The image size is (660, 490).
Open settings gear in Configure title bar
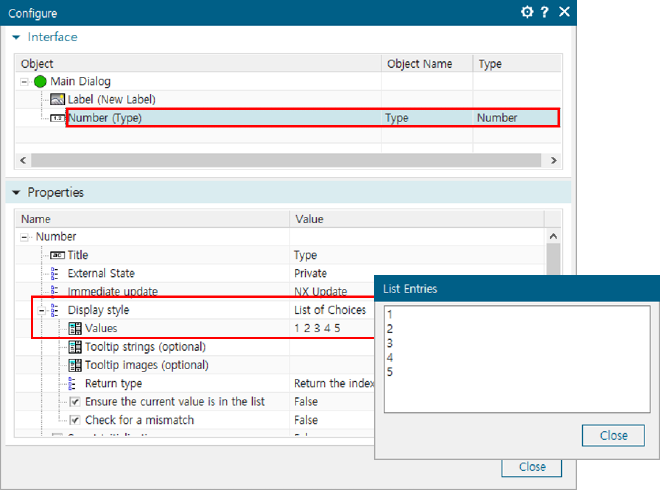[527, 12]
